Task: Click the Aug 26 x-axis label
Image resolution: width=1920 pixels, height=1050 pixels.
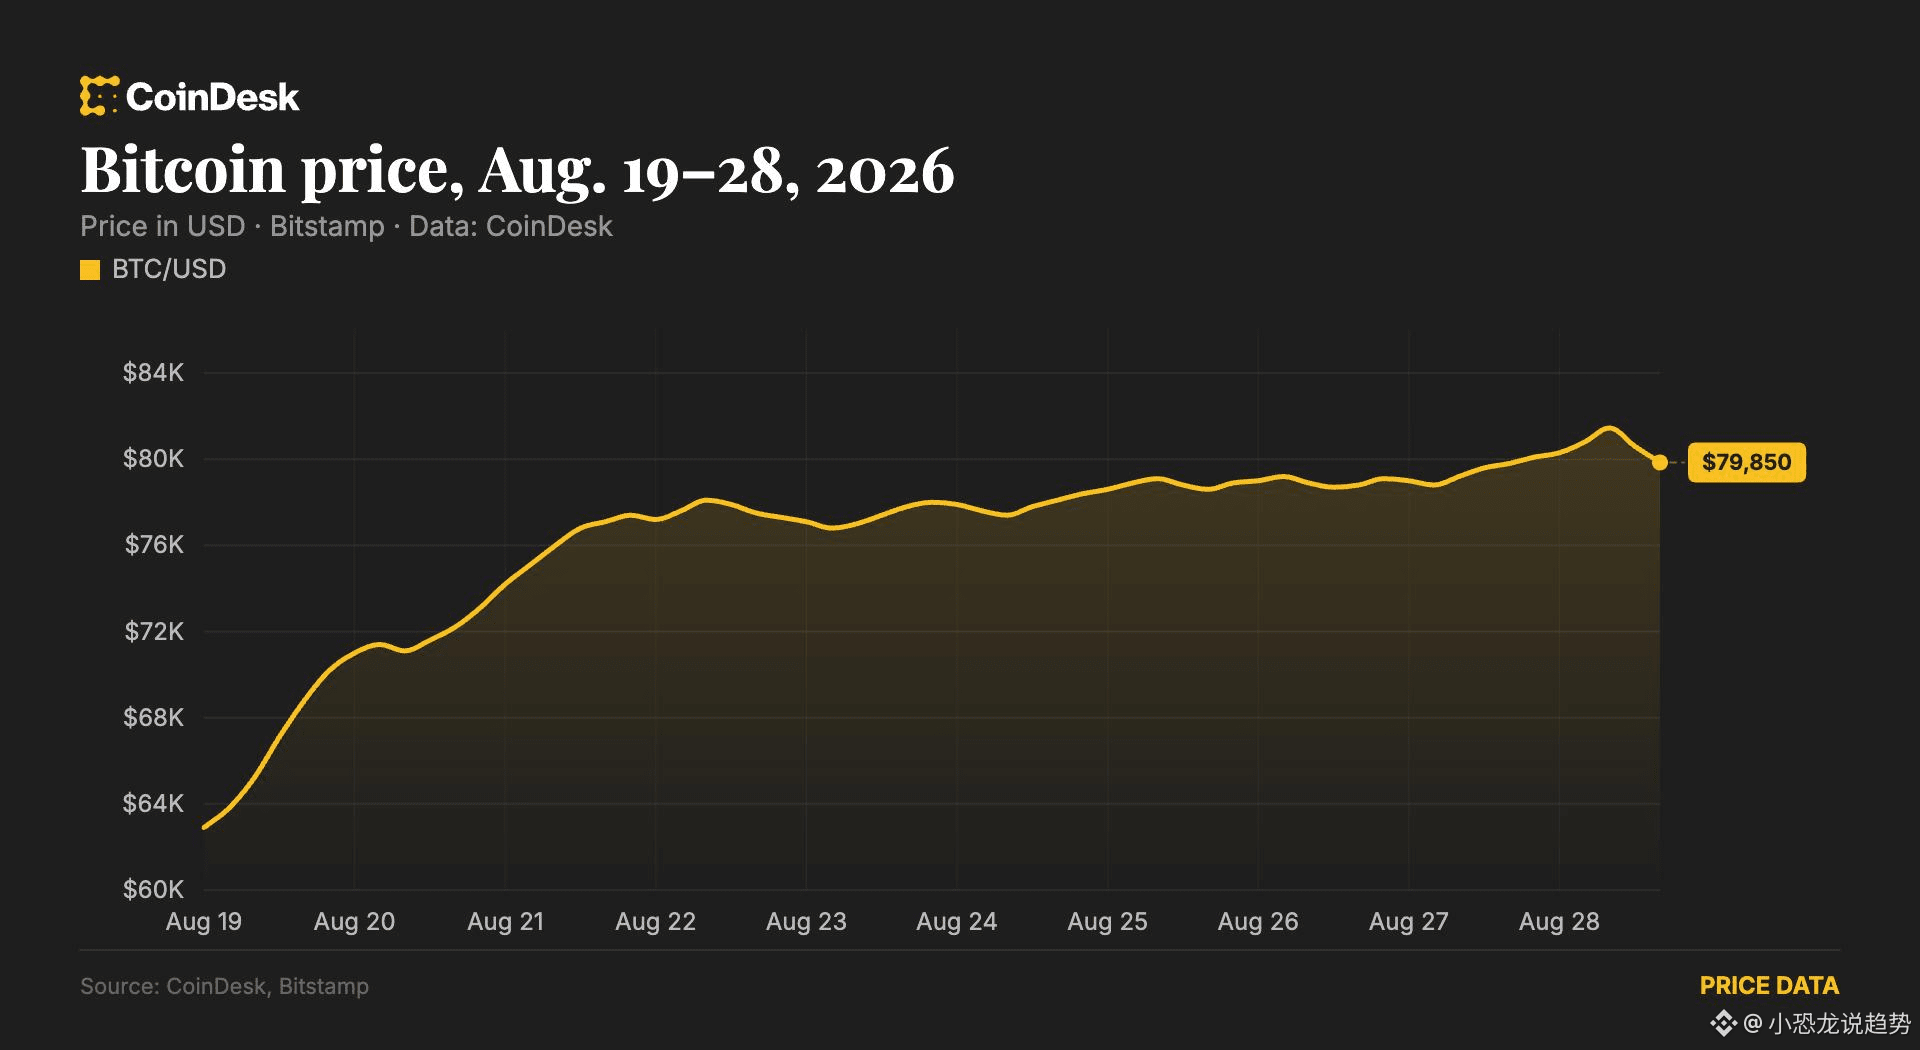Action: click(1258, 922)
